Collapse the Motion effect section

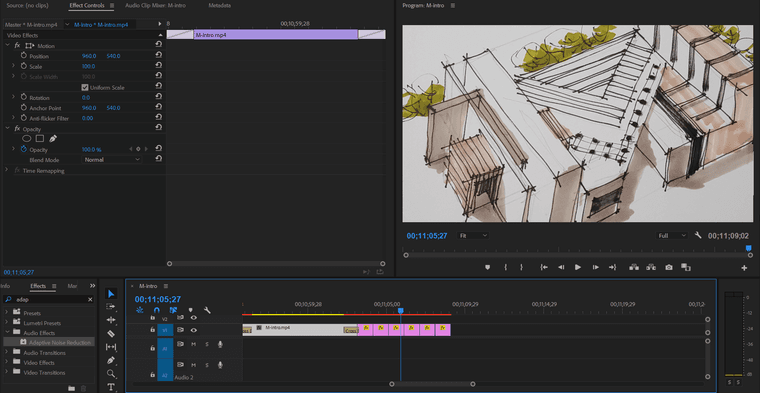(7, 45)
